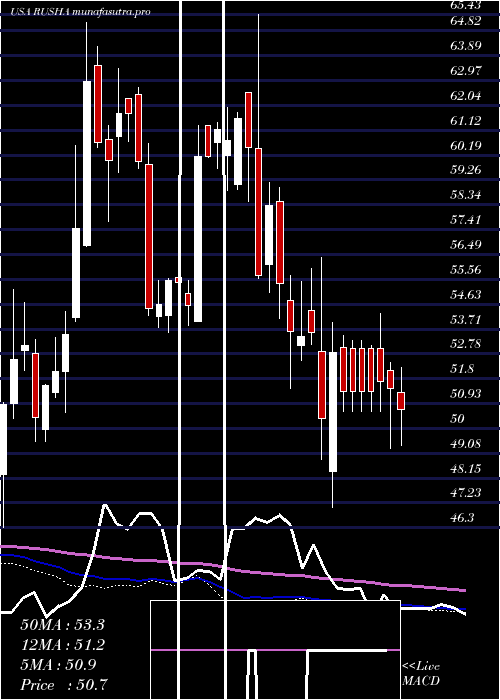Click the 'USA RUSHA munafasutra.pro' chart title
This screenshot has height=700, width=500.
pos(81,12)
